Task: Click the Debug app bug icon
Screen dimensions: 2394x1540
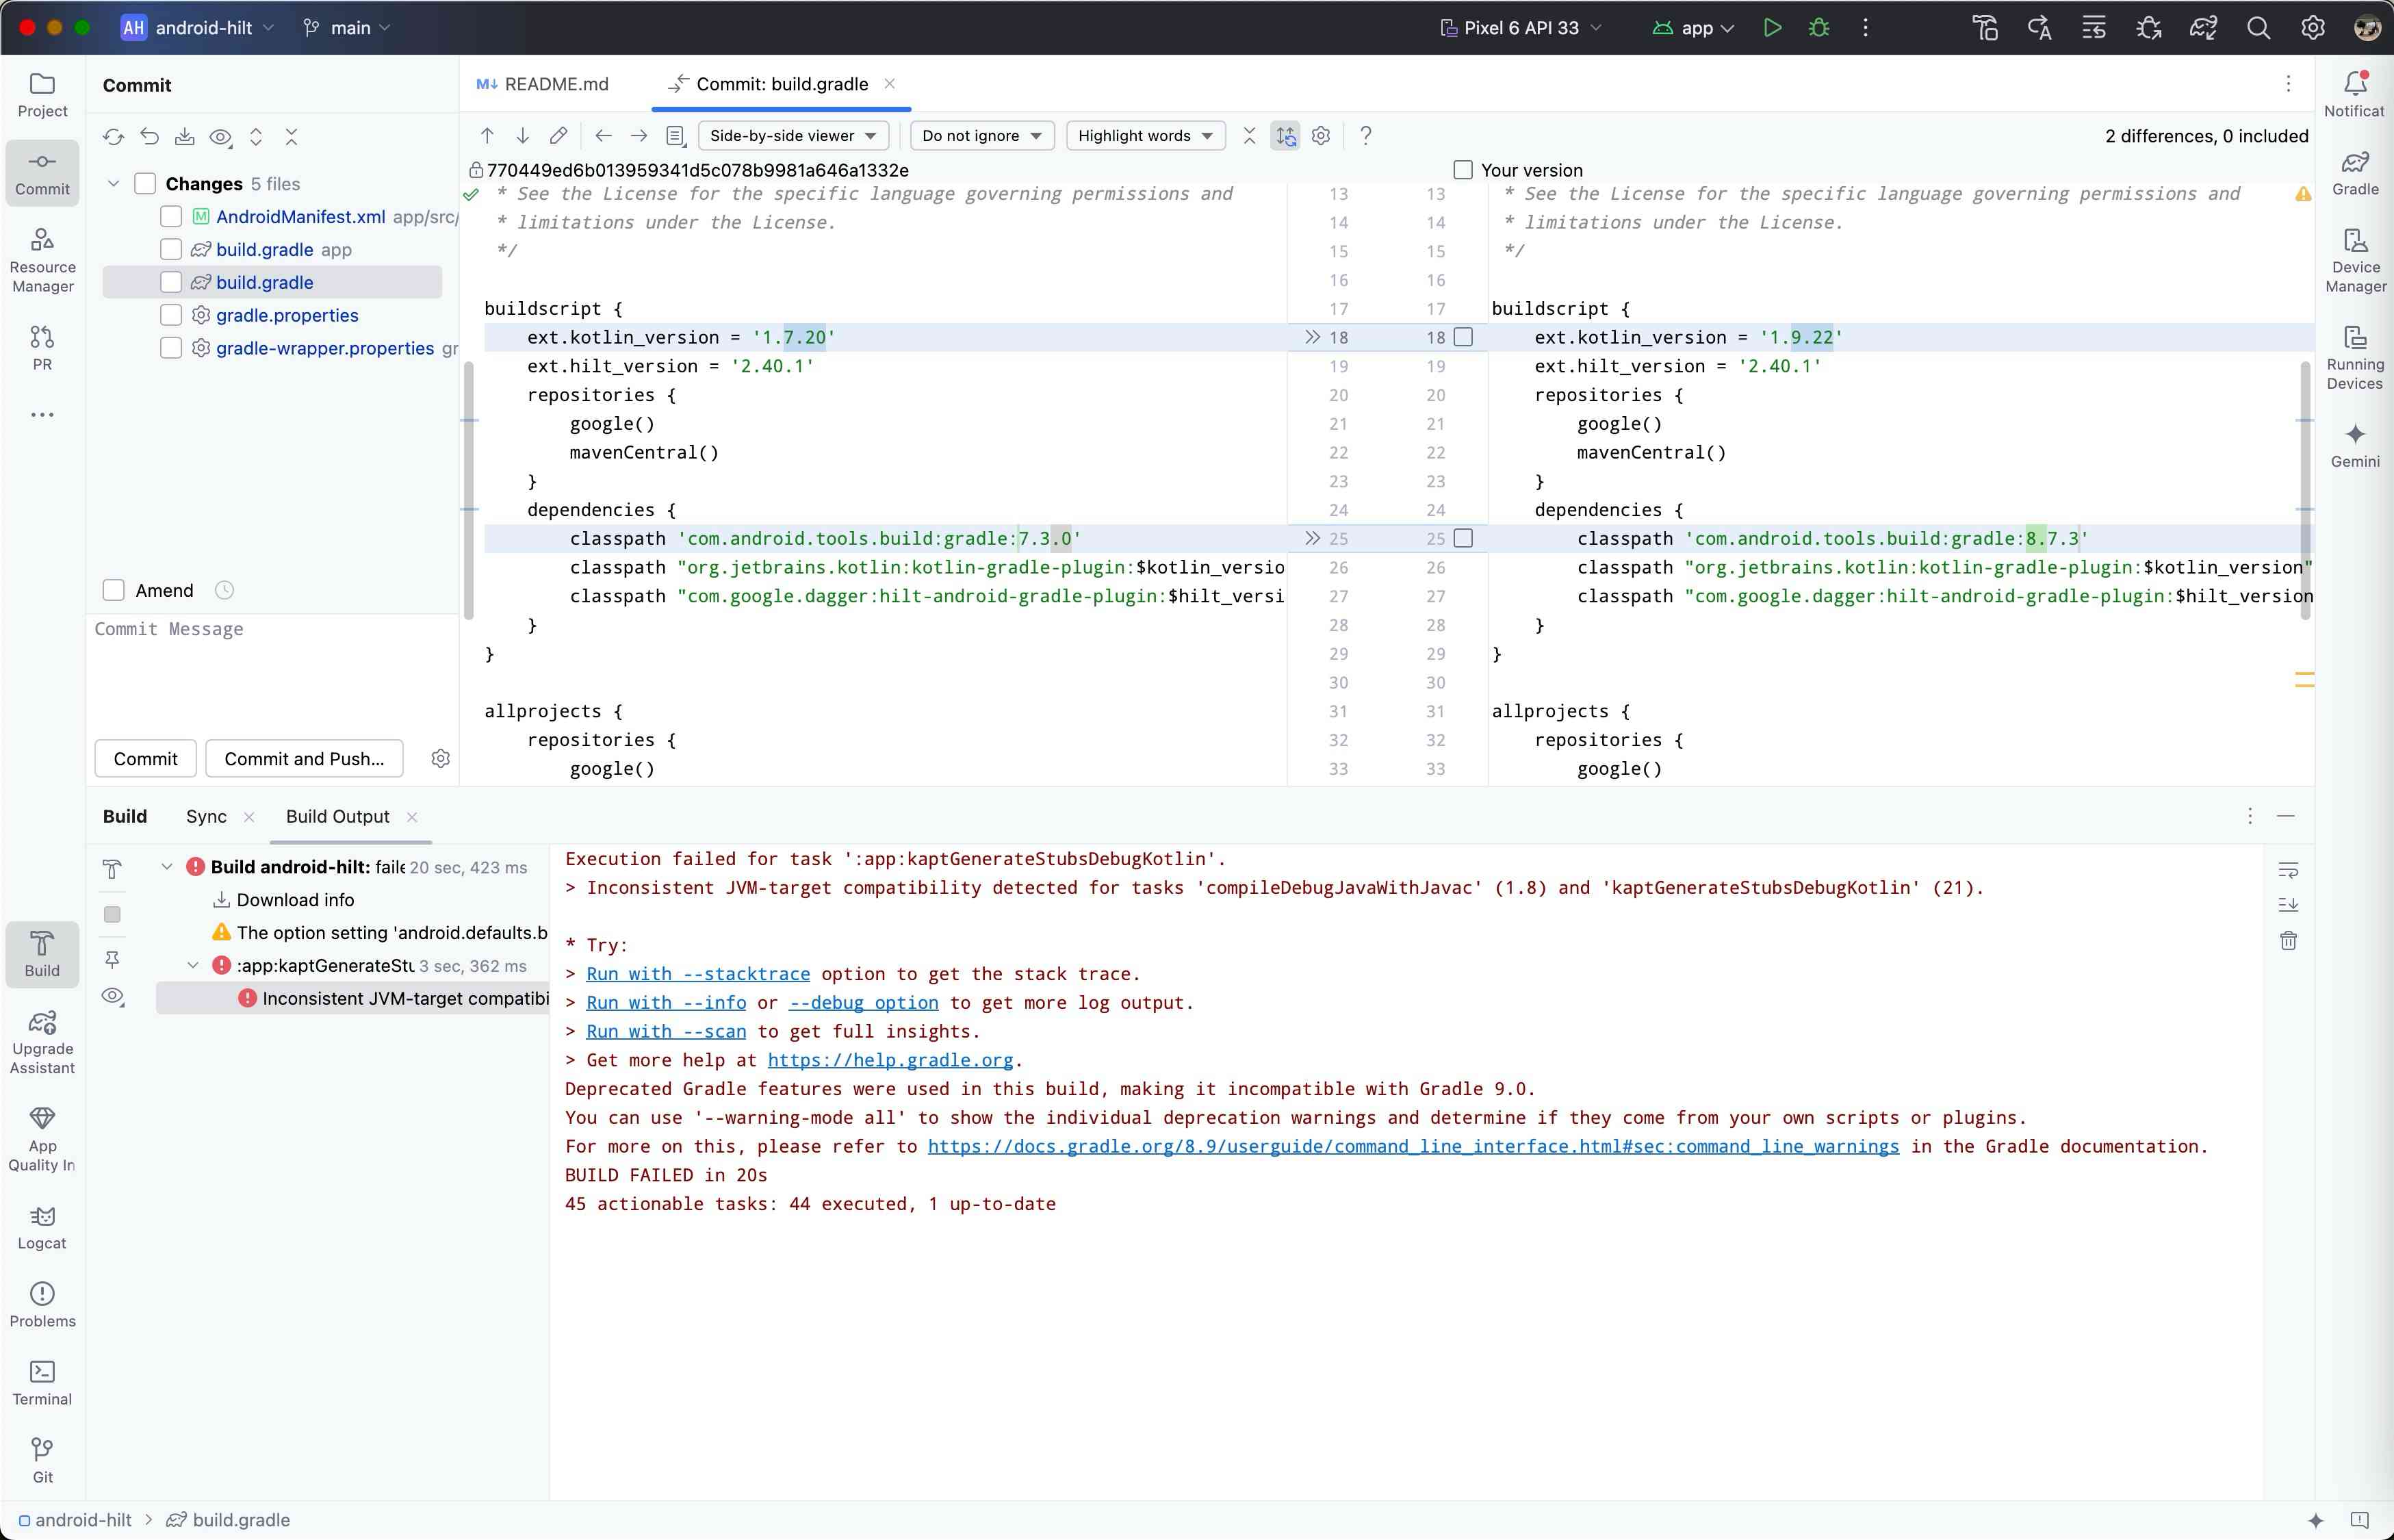Action: [1819, 28]
